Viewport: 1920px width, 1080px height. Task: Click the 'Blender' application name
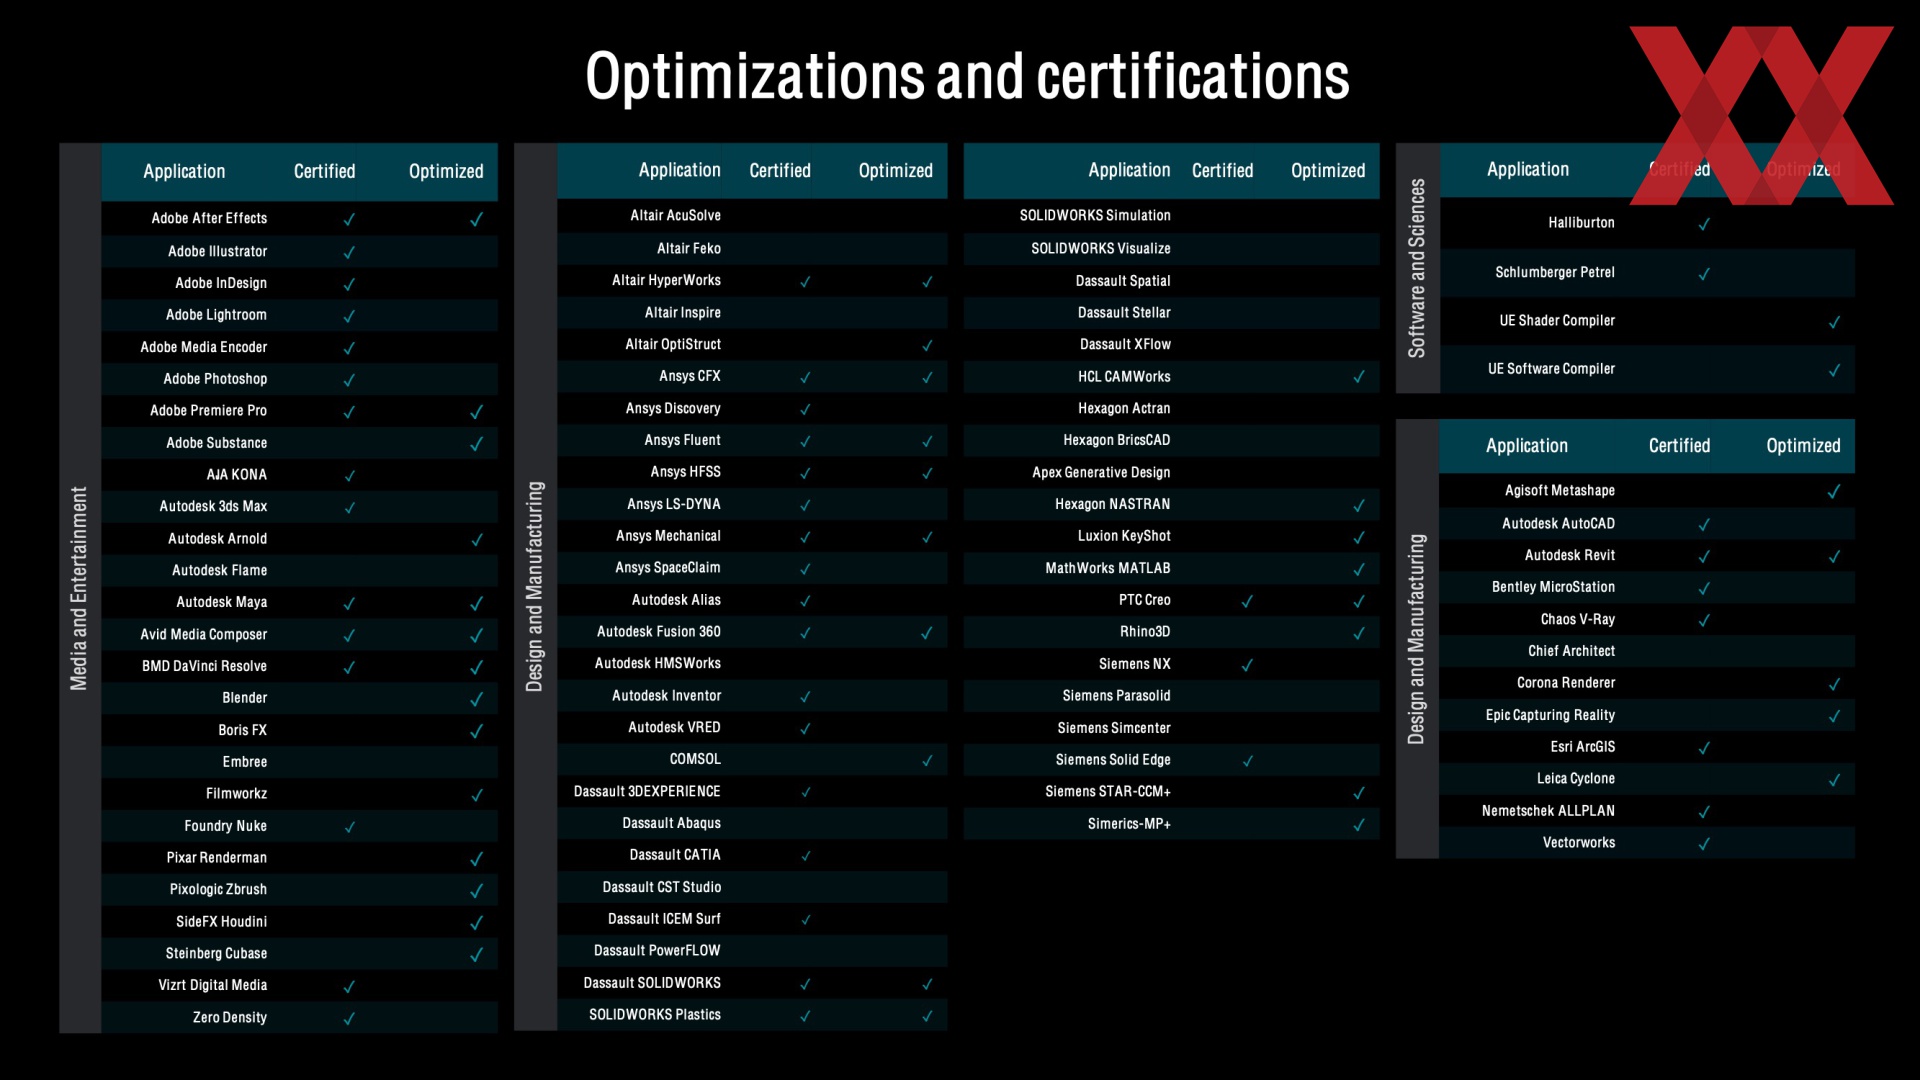click(245, 698)
